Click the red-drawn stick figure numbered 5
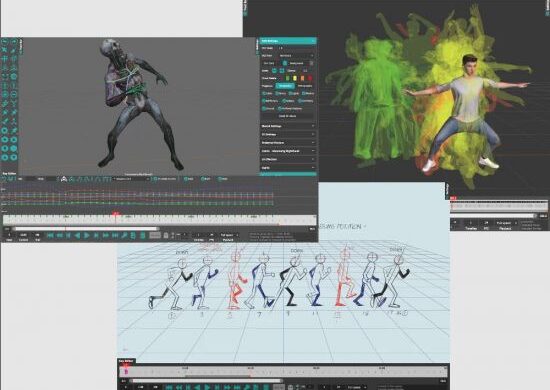This screenshot has height=390, width=550. 236,281
